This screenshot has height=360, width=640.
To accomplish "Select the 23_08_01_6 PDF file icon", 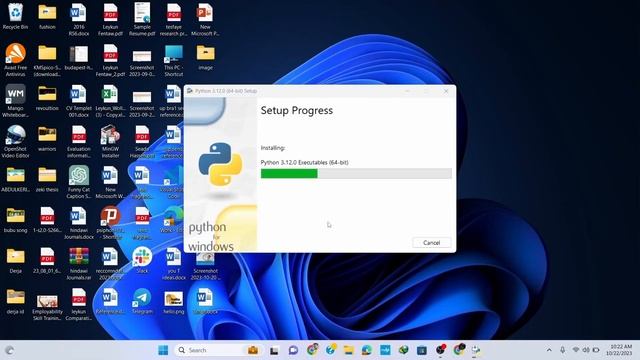I will 47,260.
